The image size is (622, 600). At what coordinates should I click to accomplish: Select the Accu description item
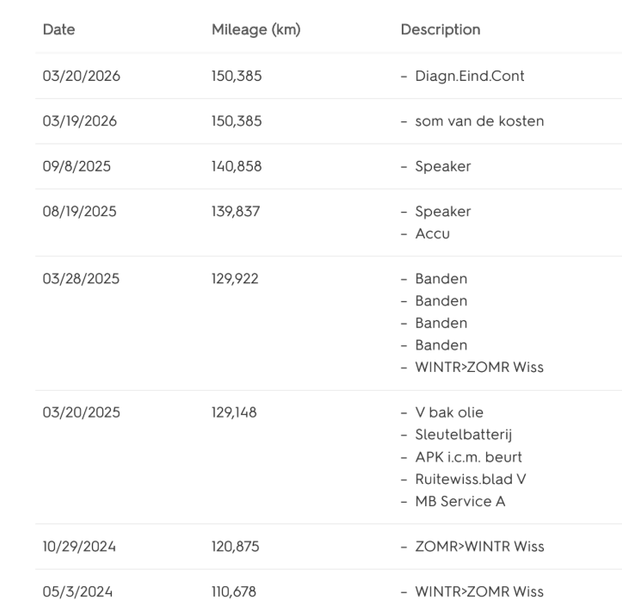point(432,233)
